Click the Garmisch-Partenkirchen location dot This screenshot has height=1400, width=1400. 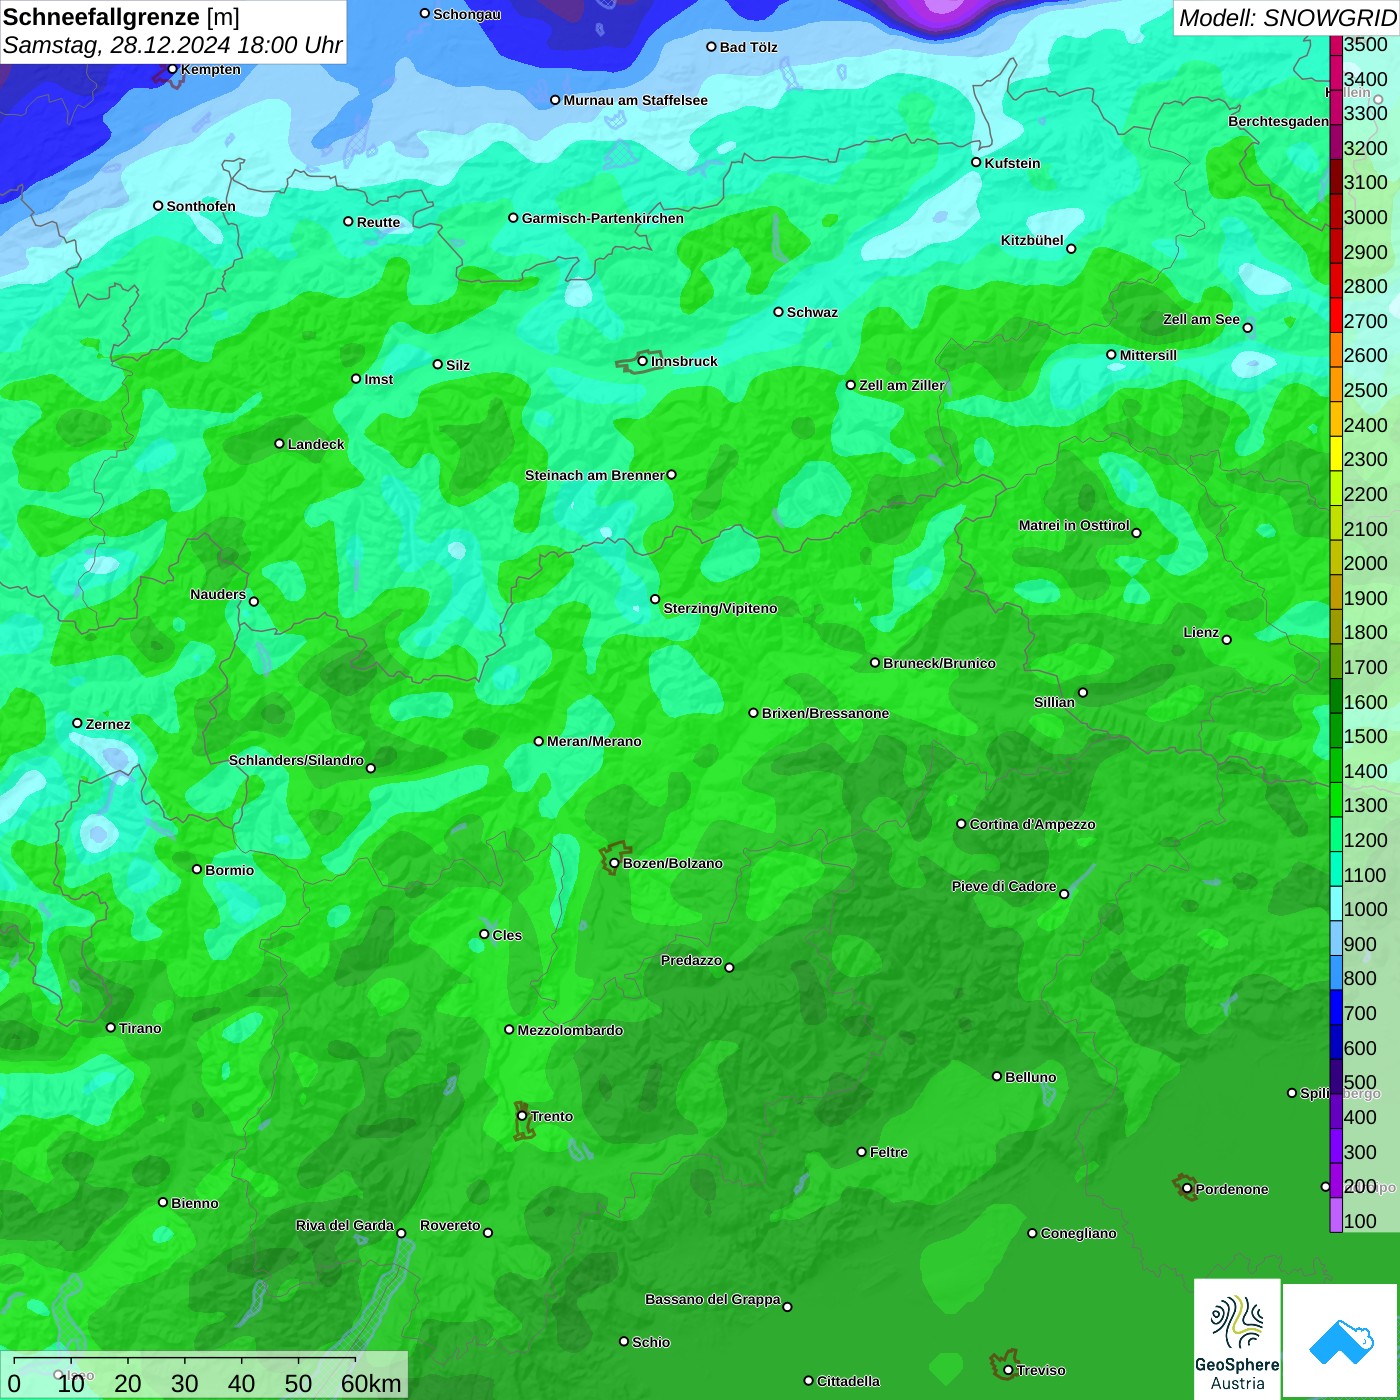click(x=513, y=217)
